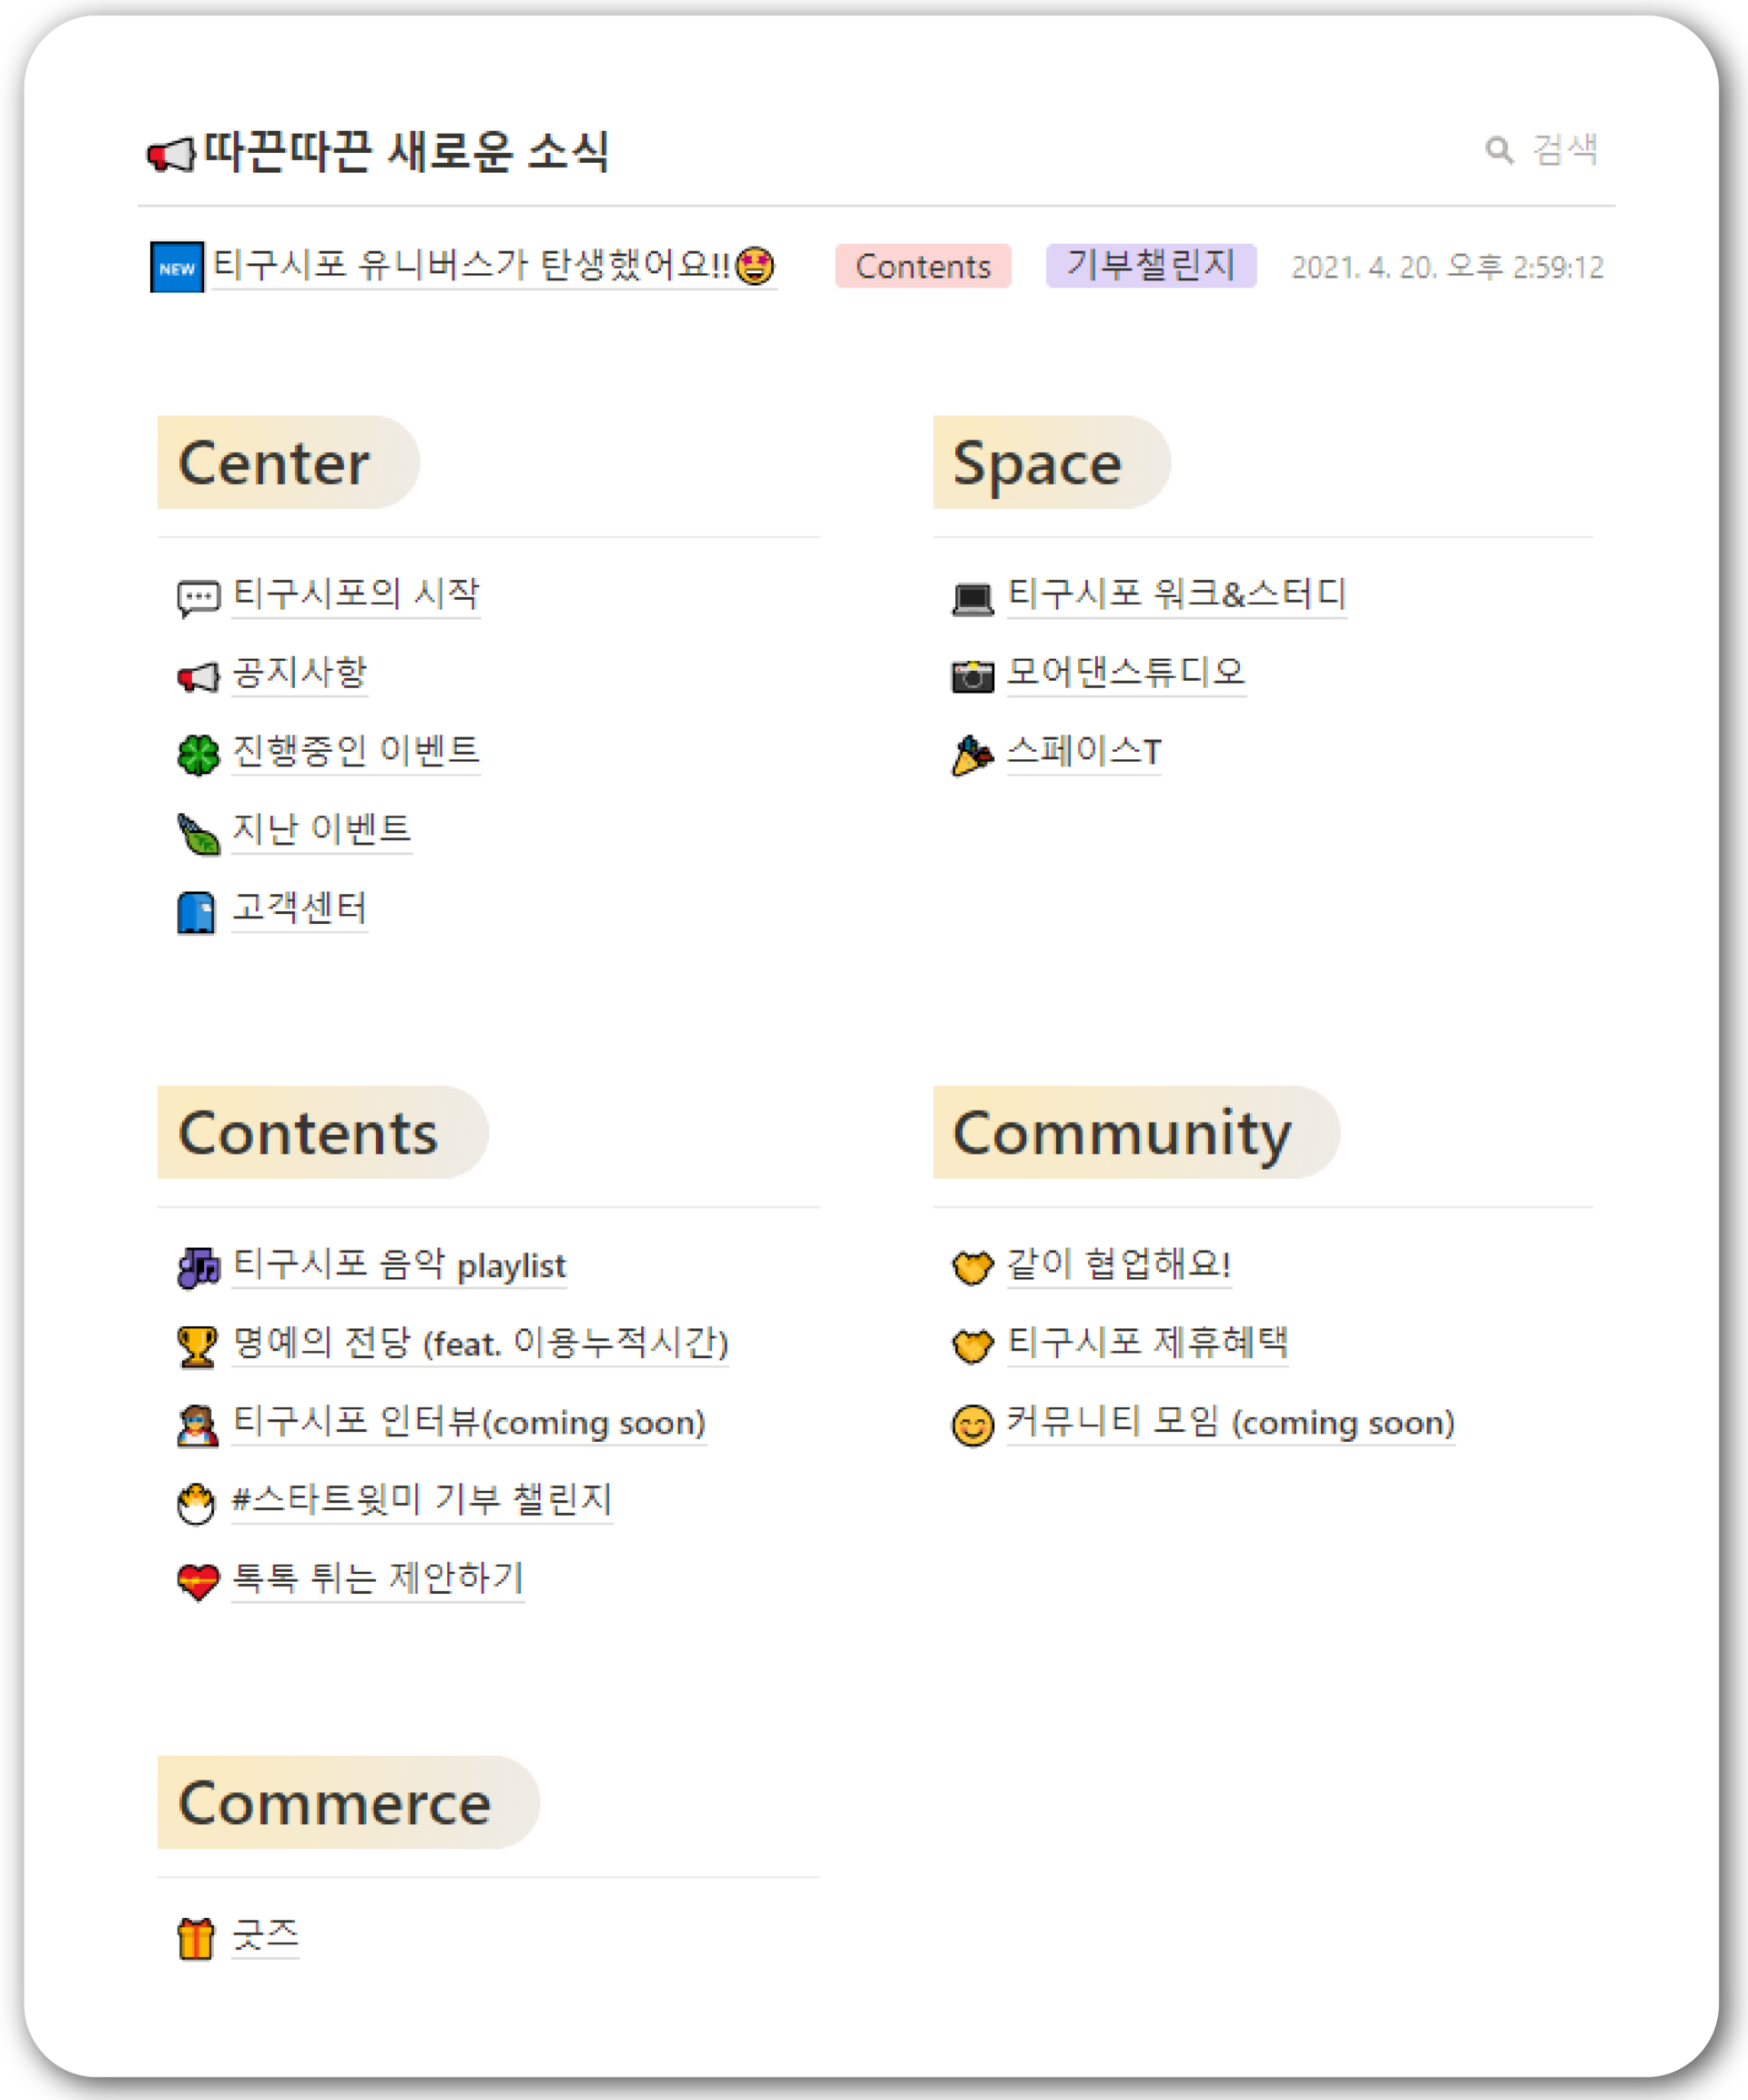Click the camera icon beside 모어댄스튜디오

pos(972,676)
